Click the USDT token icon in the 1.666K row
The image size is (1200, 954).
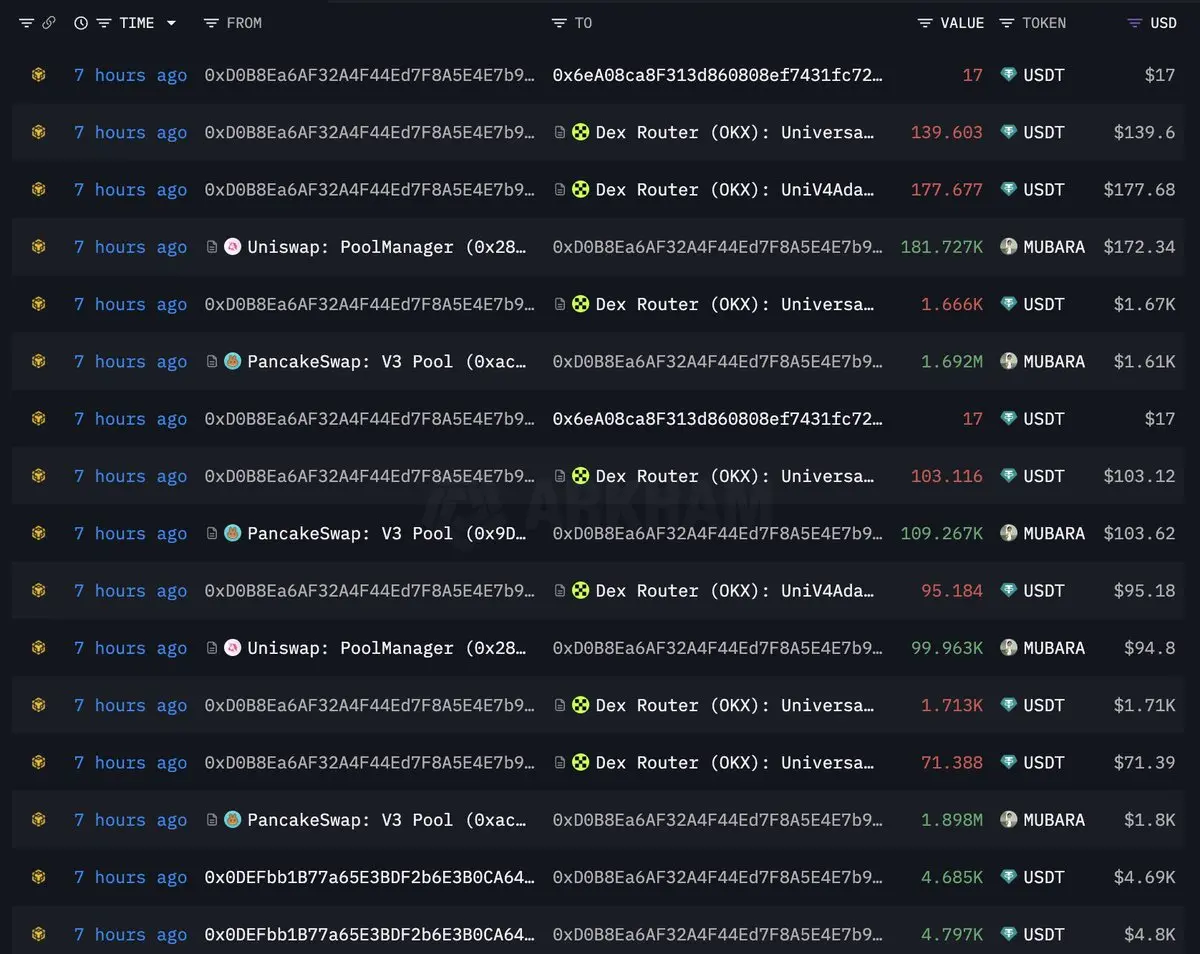(1008, 304)
